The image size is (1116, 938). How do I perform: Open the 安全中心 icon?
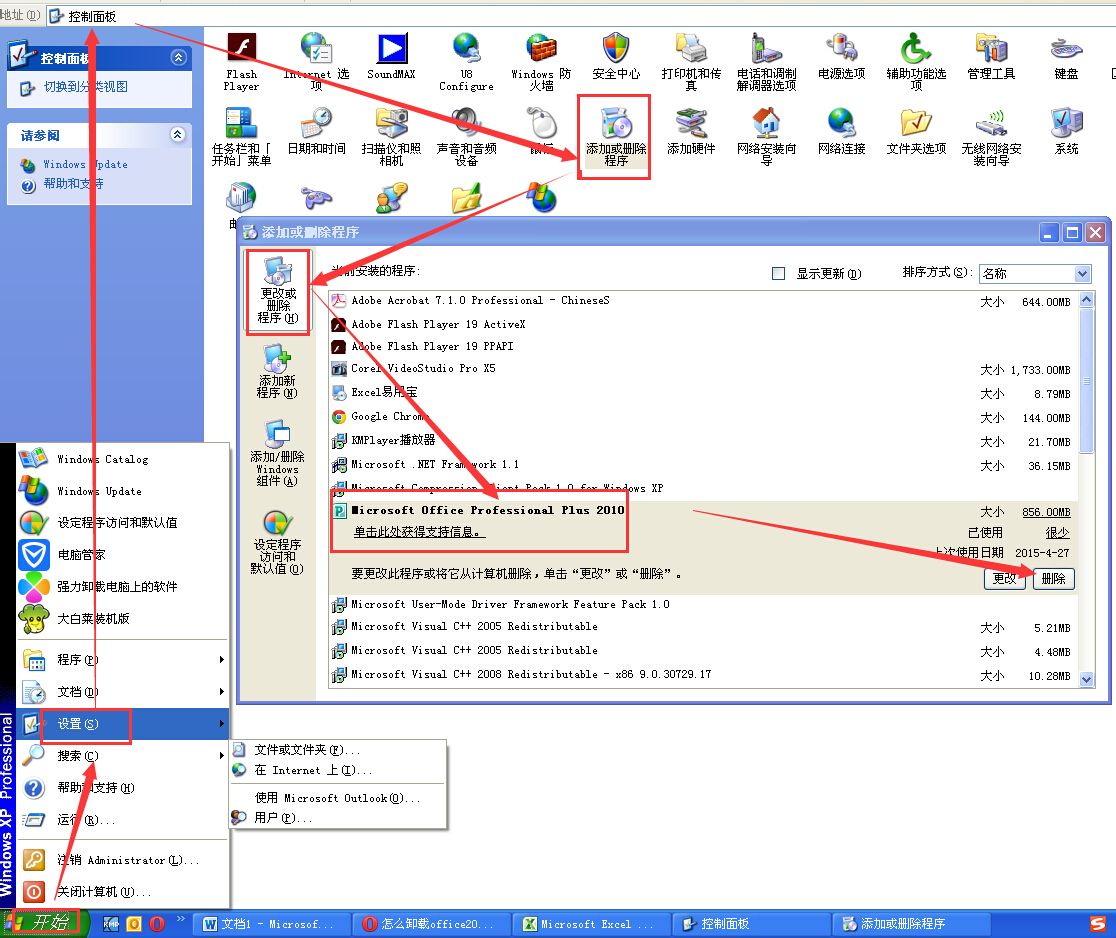click(616, 56)
